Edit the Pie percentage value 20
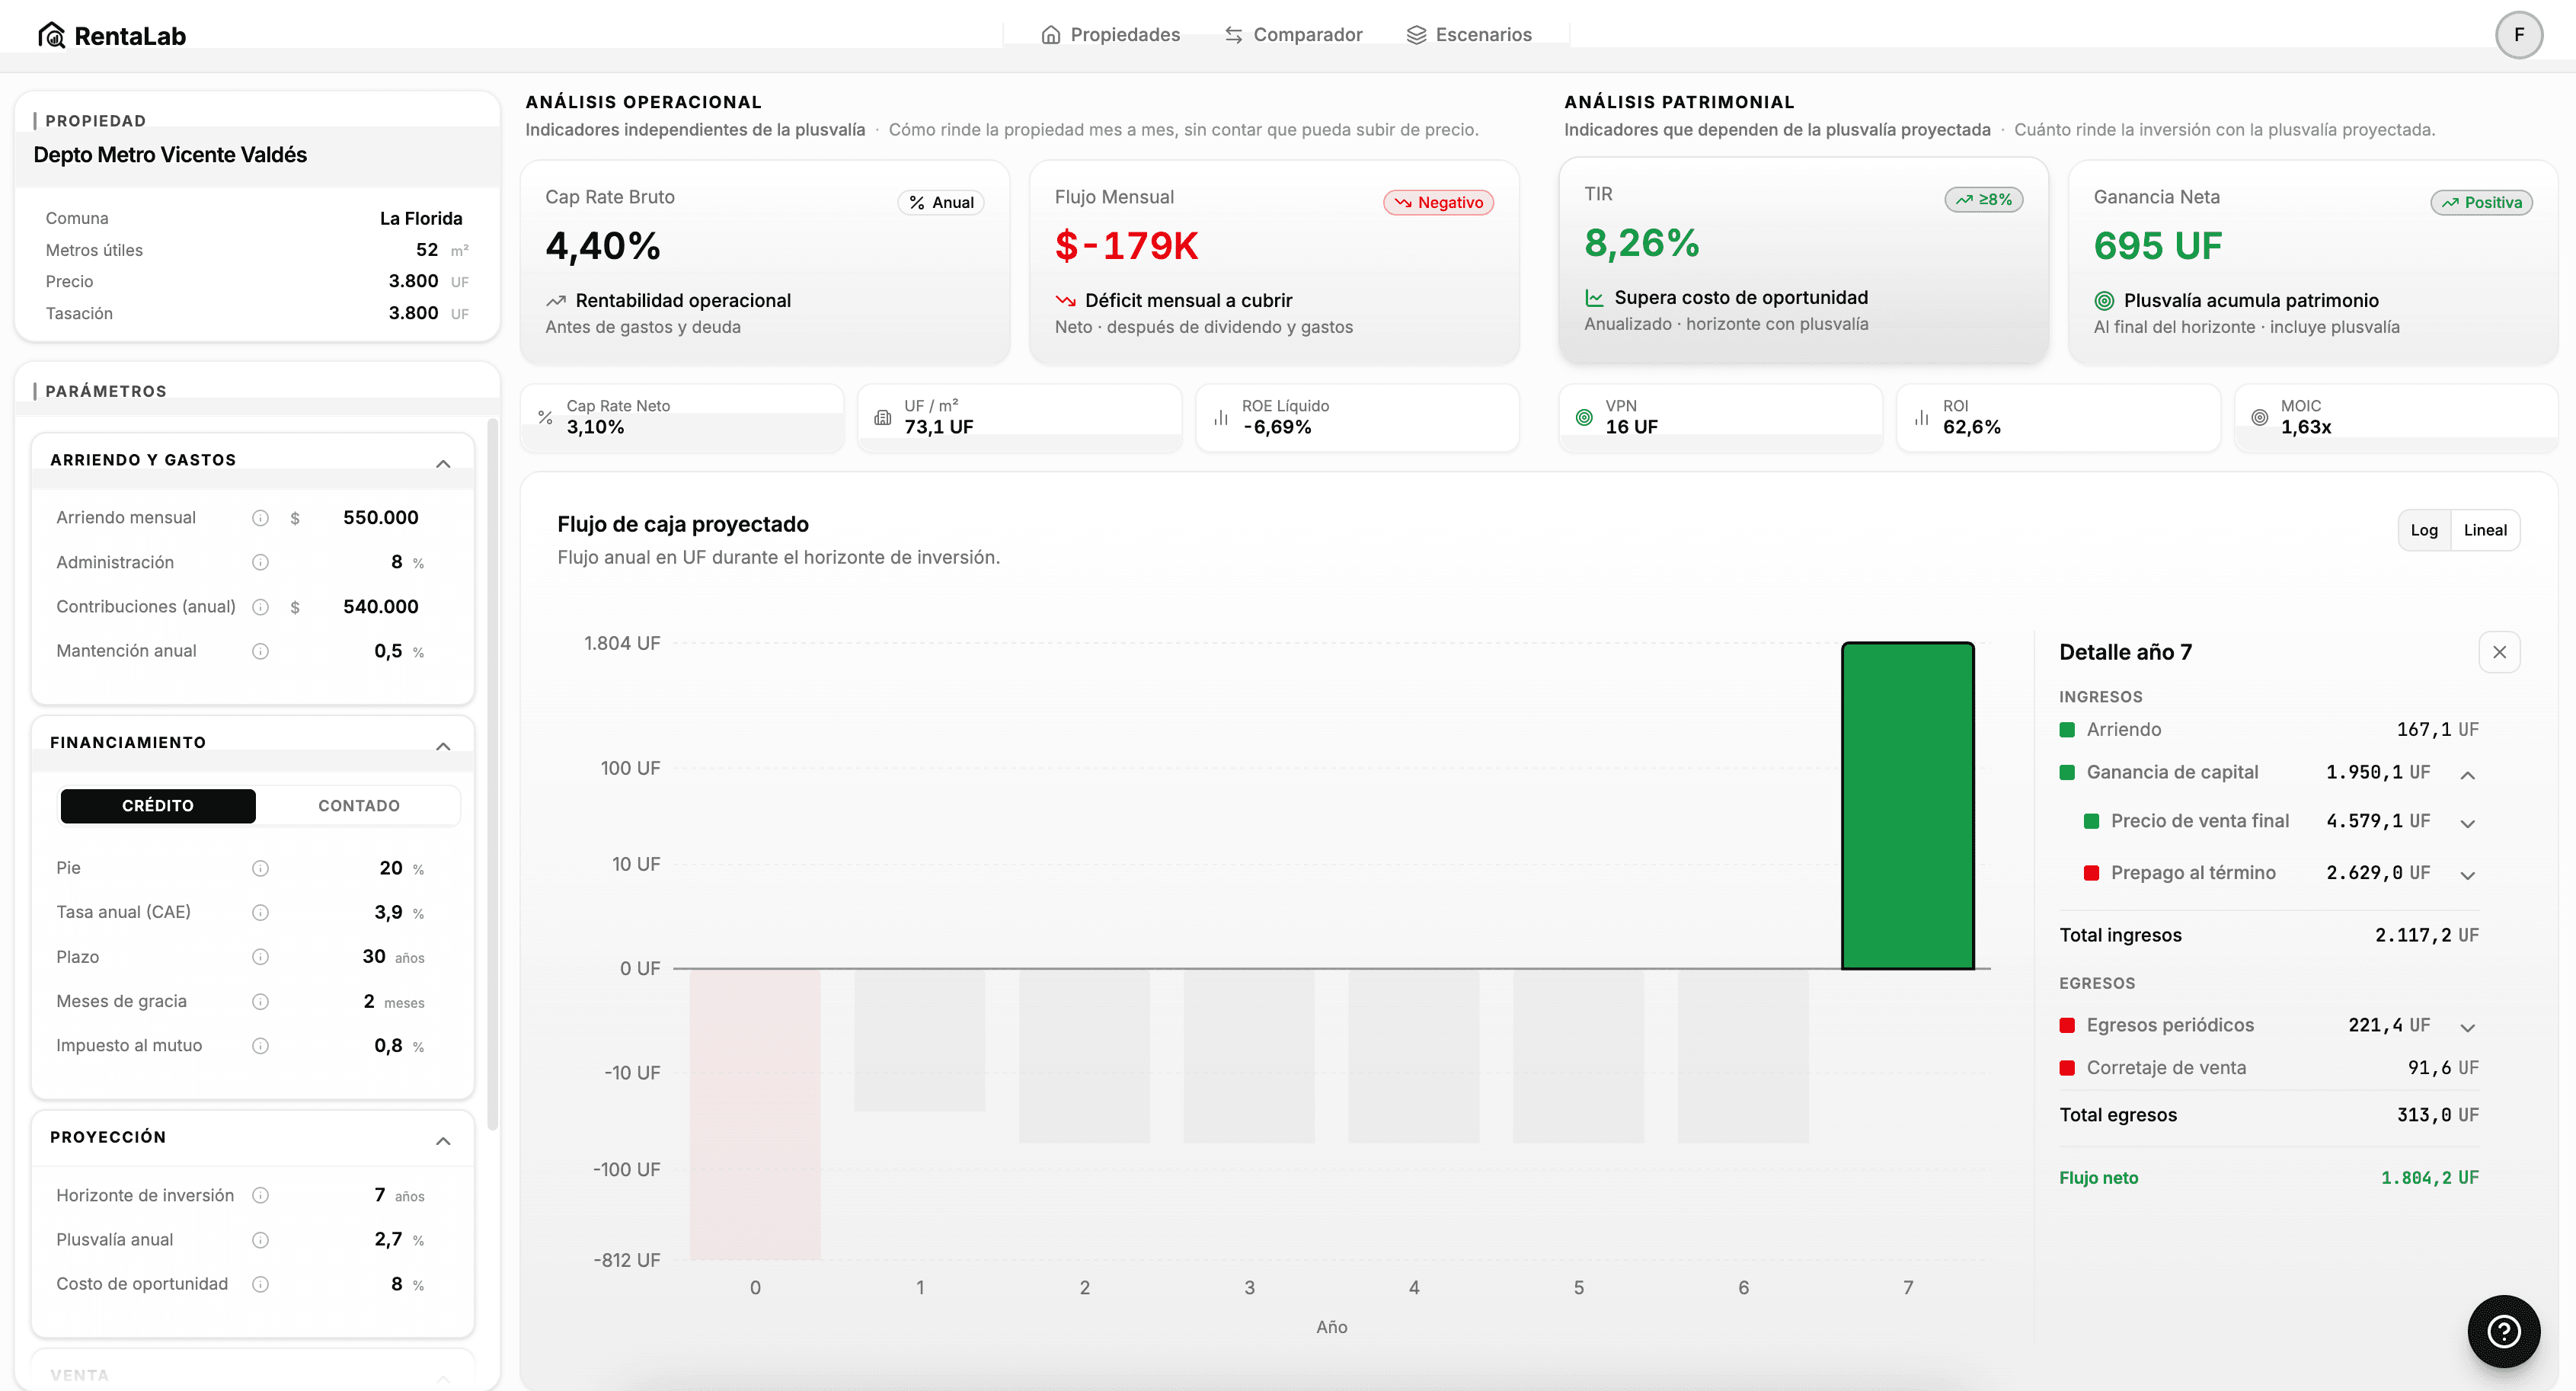The width and height of the screenshot is (2576, 1391). (x=391, y=868)
